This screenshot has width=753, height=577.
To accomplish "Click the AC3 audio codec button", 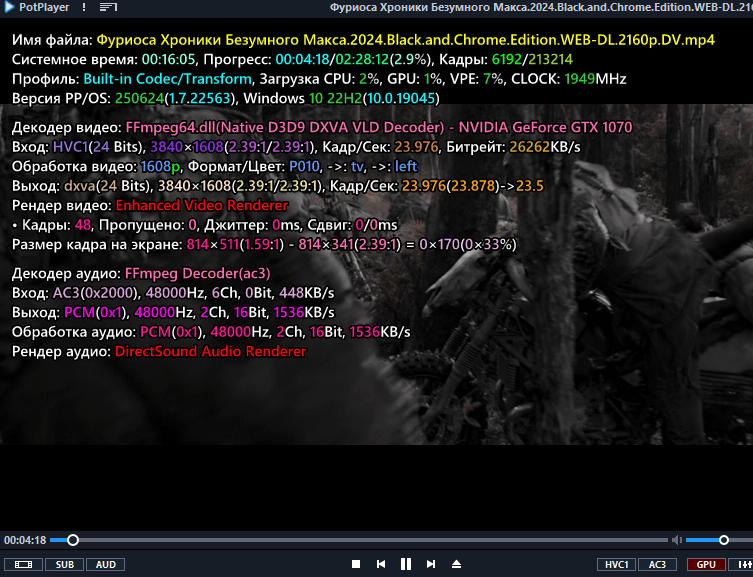I will [x=657, y=565].
